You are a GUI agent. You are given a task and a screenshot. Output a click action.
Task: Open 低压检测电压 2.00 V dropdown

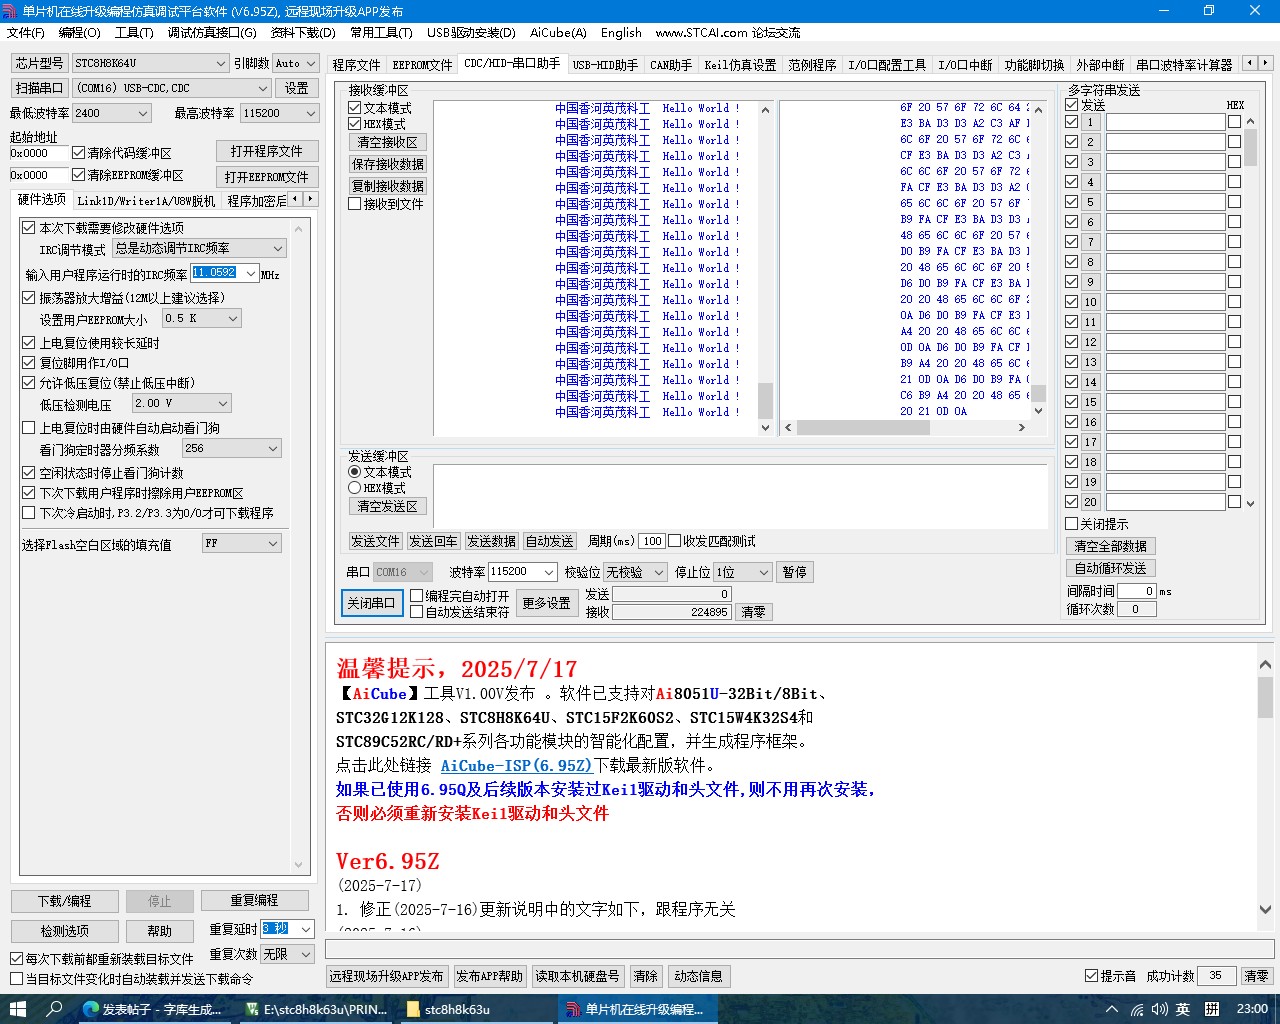182,403
